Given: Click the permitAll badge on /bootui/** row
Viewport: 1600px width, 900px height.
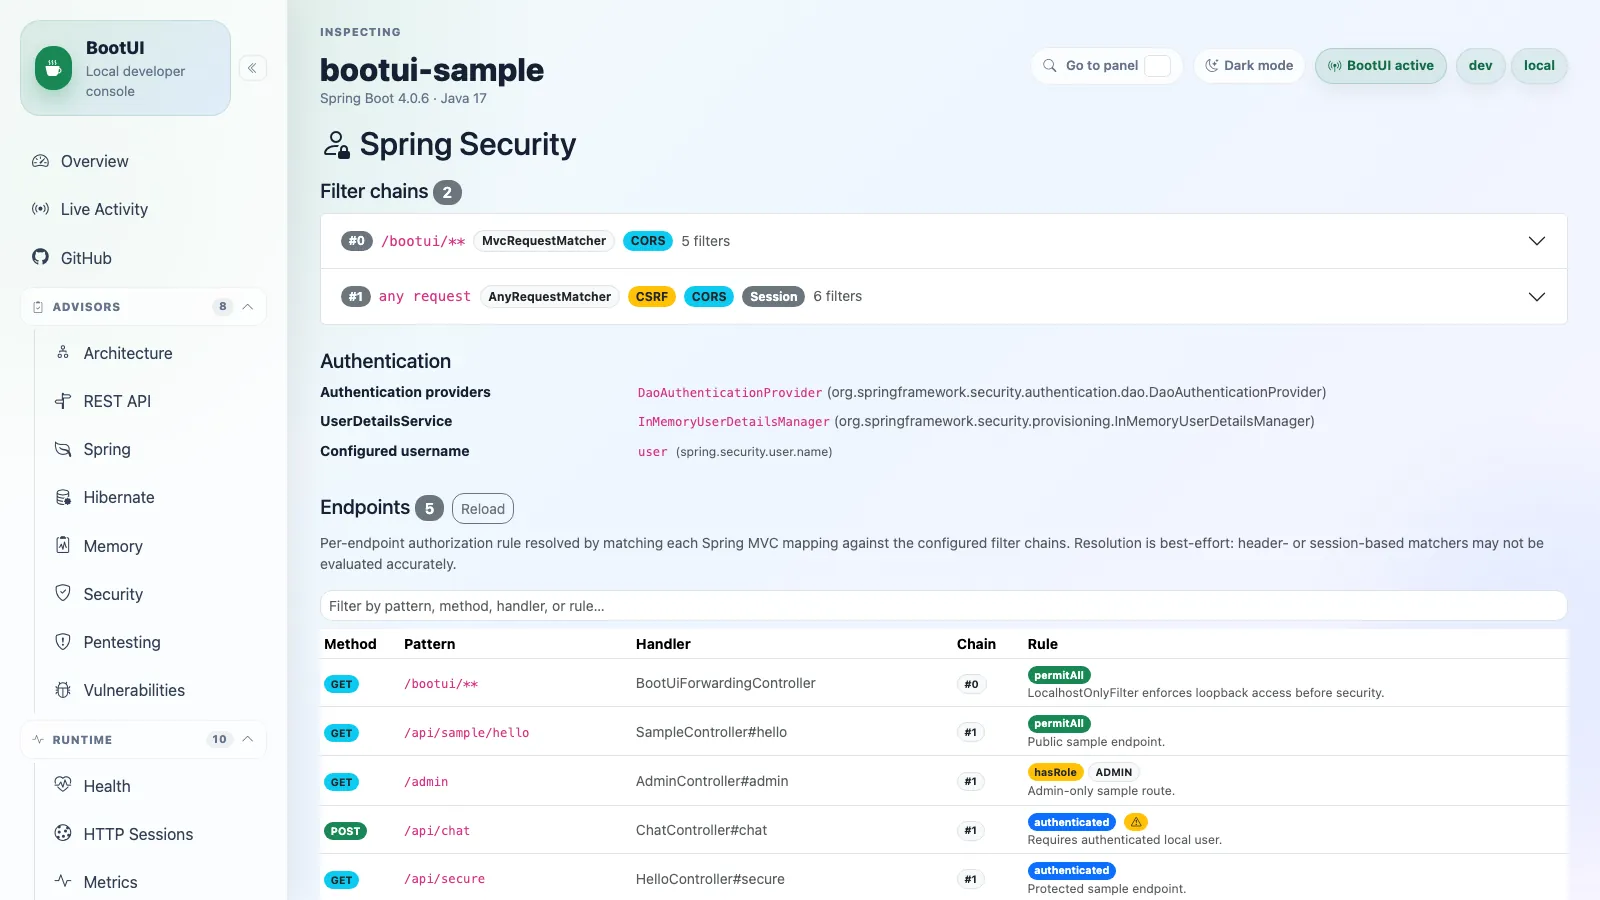Looking at the screenshot, I should 1059,675.
